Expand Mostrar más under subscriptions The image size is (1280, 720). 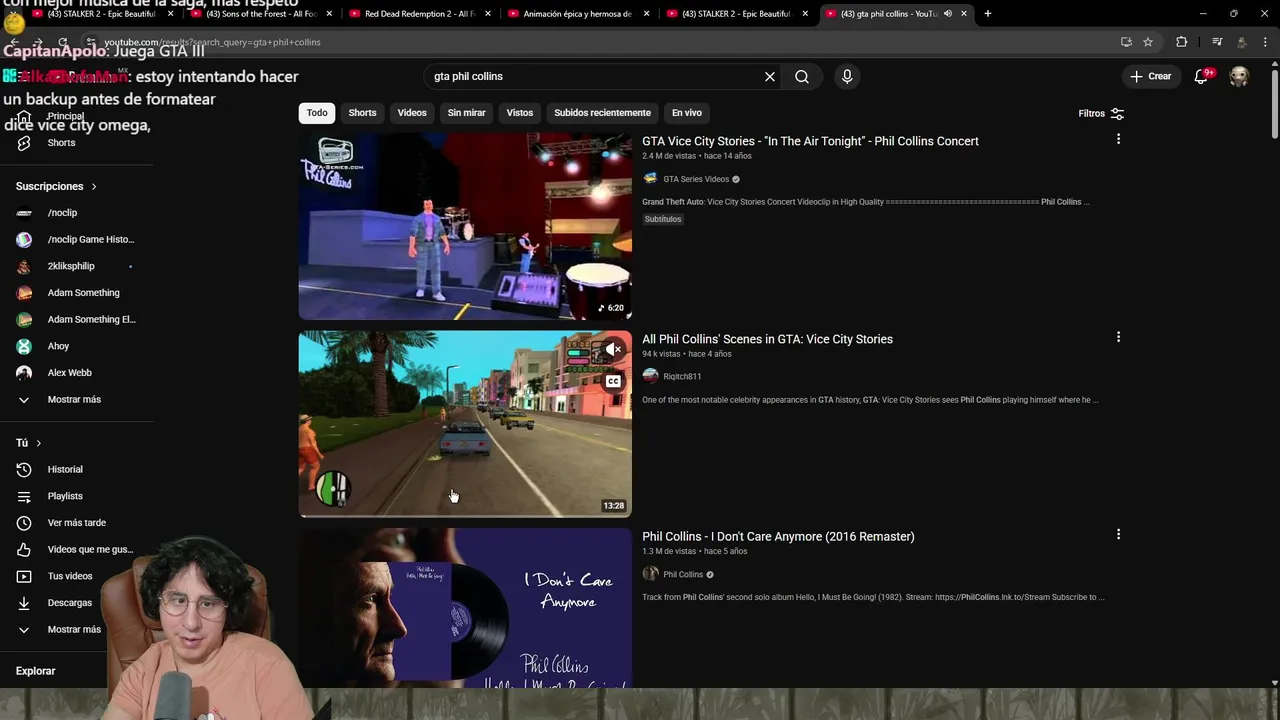click(75, 399)
